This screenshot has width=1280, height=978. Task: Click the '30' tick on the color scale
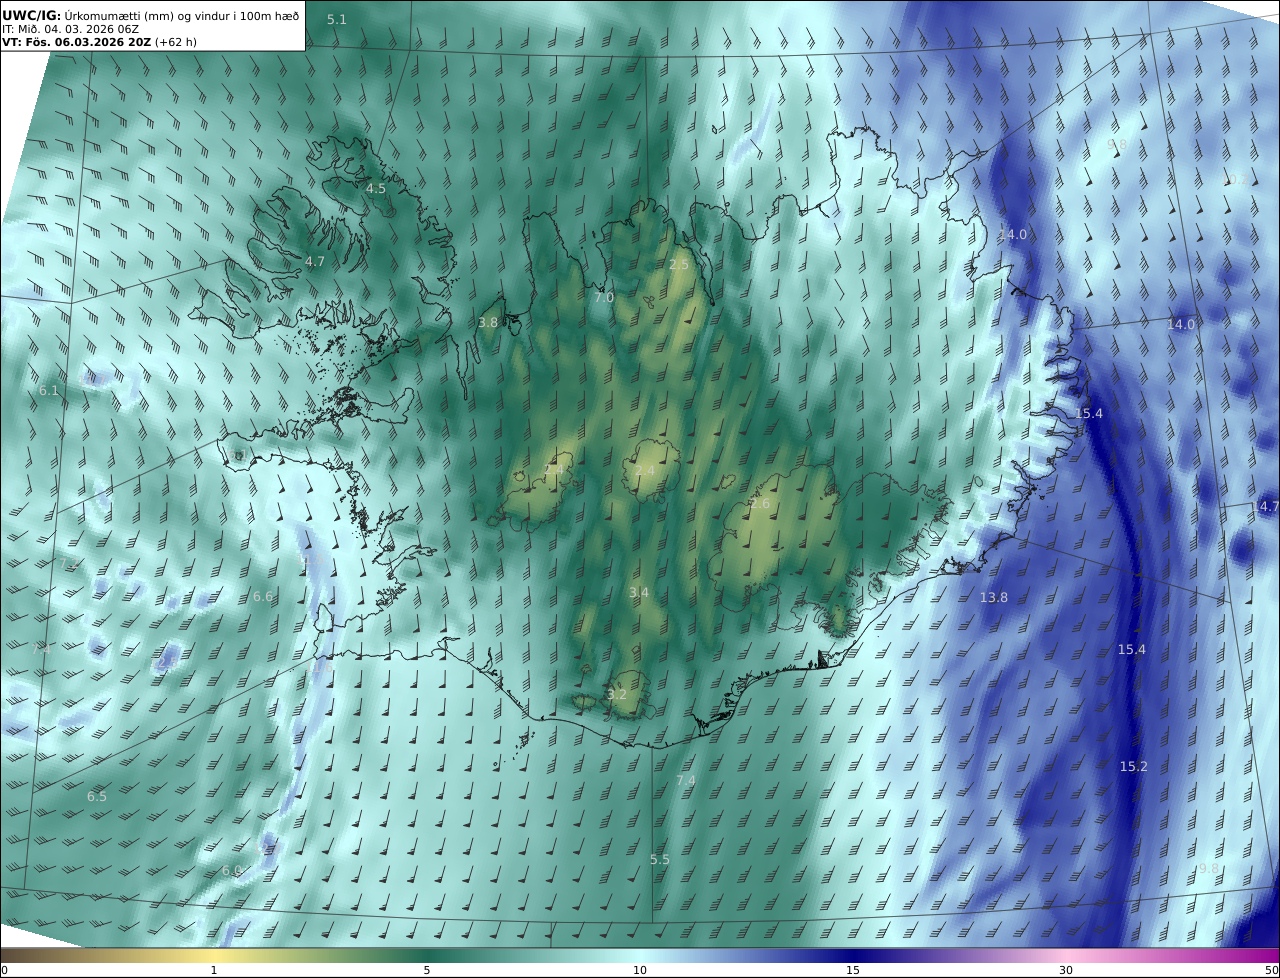coord(1066,971)
